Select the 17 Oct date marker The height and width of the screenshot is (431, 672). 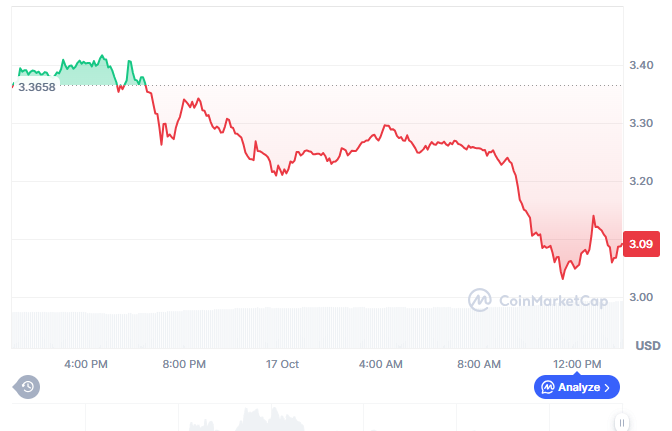coord(283,364)
